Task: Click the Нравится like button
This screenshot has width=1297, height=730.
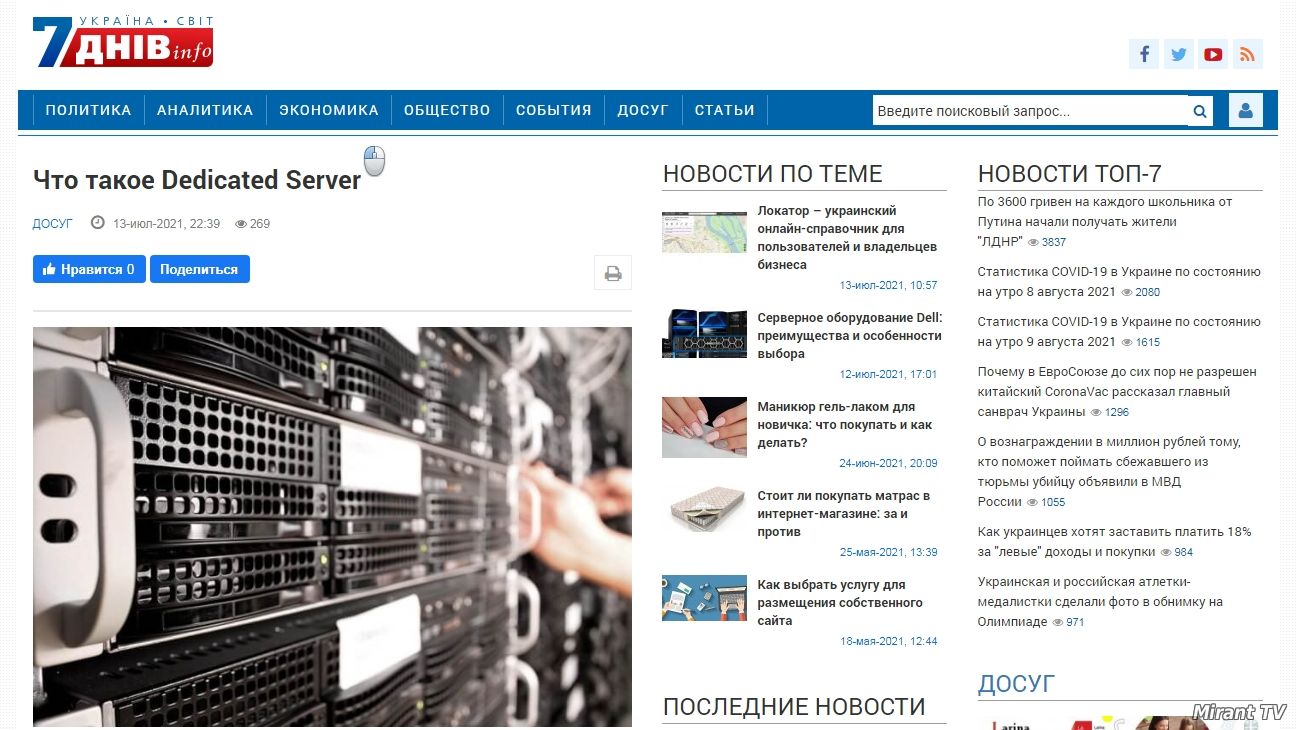Action: [x=89, y=269]
